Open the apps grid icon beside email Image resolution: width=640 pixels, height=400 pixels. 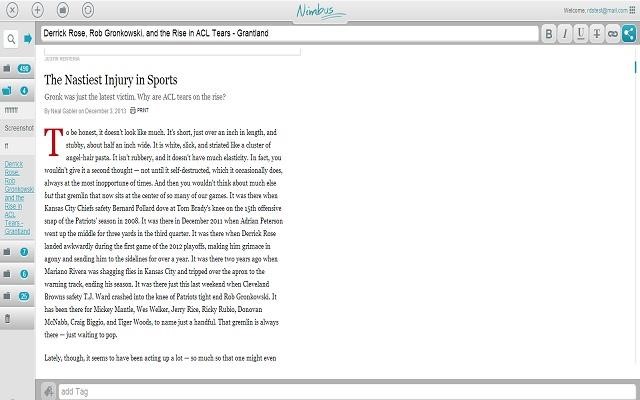[633, 10]
